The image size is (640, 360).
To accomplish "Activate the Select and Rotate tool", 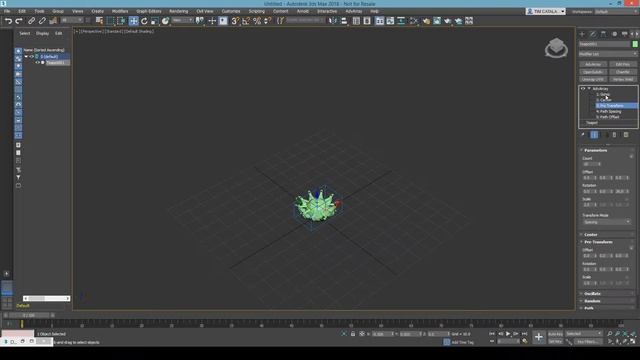I will 144,21.
